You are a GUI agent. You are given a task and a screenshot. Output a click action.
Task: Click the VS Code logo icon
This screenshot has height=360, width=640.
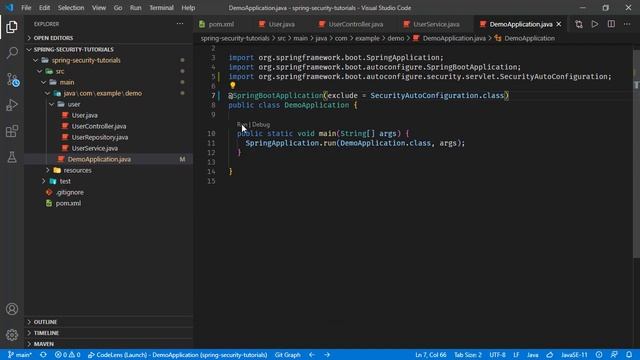9,7
